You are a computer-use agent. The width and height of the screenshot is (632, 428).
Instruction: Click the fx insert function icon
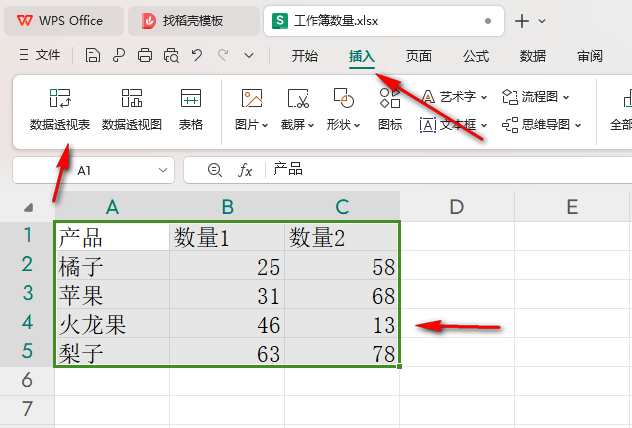tap(245, 170)
